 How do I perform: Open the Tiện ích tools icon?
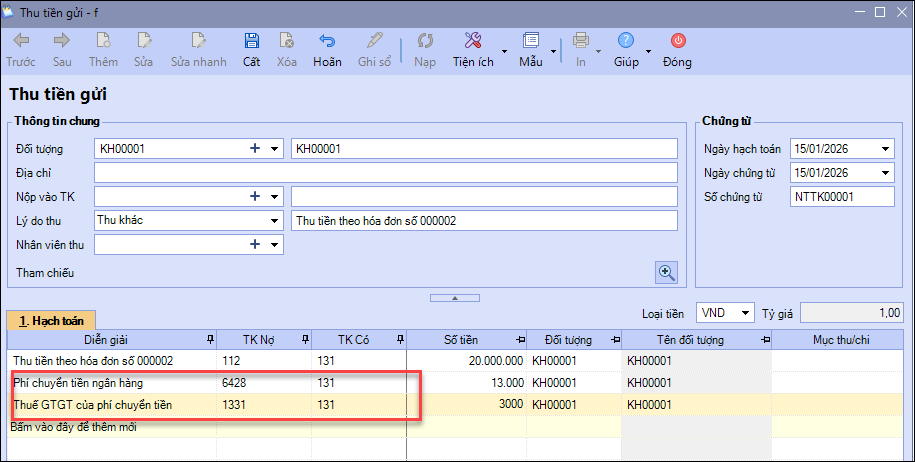pos(473,42)
